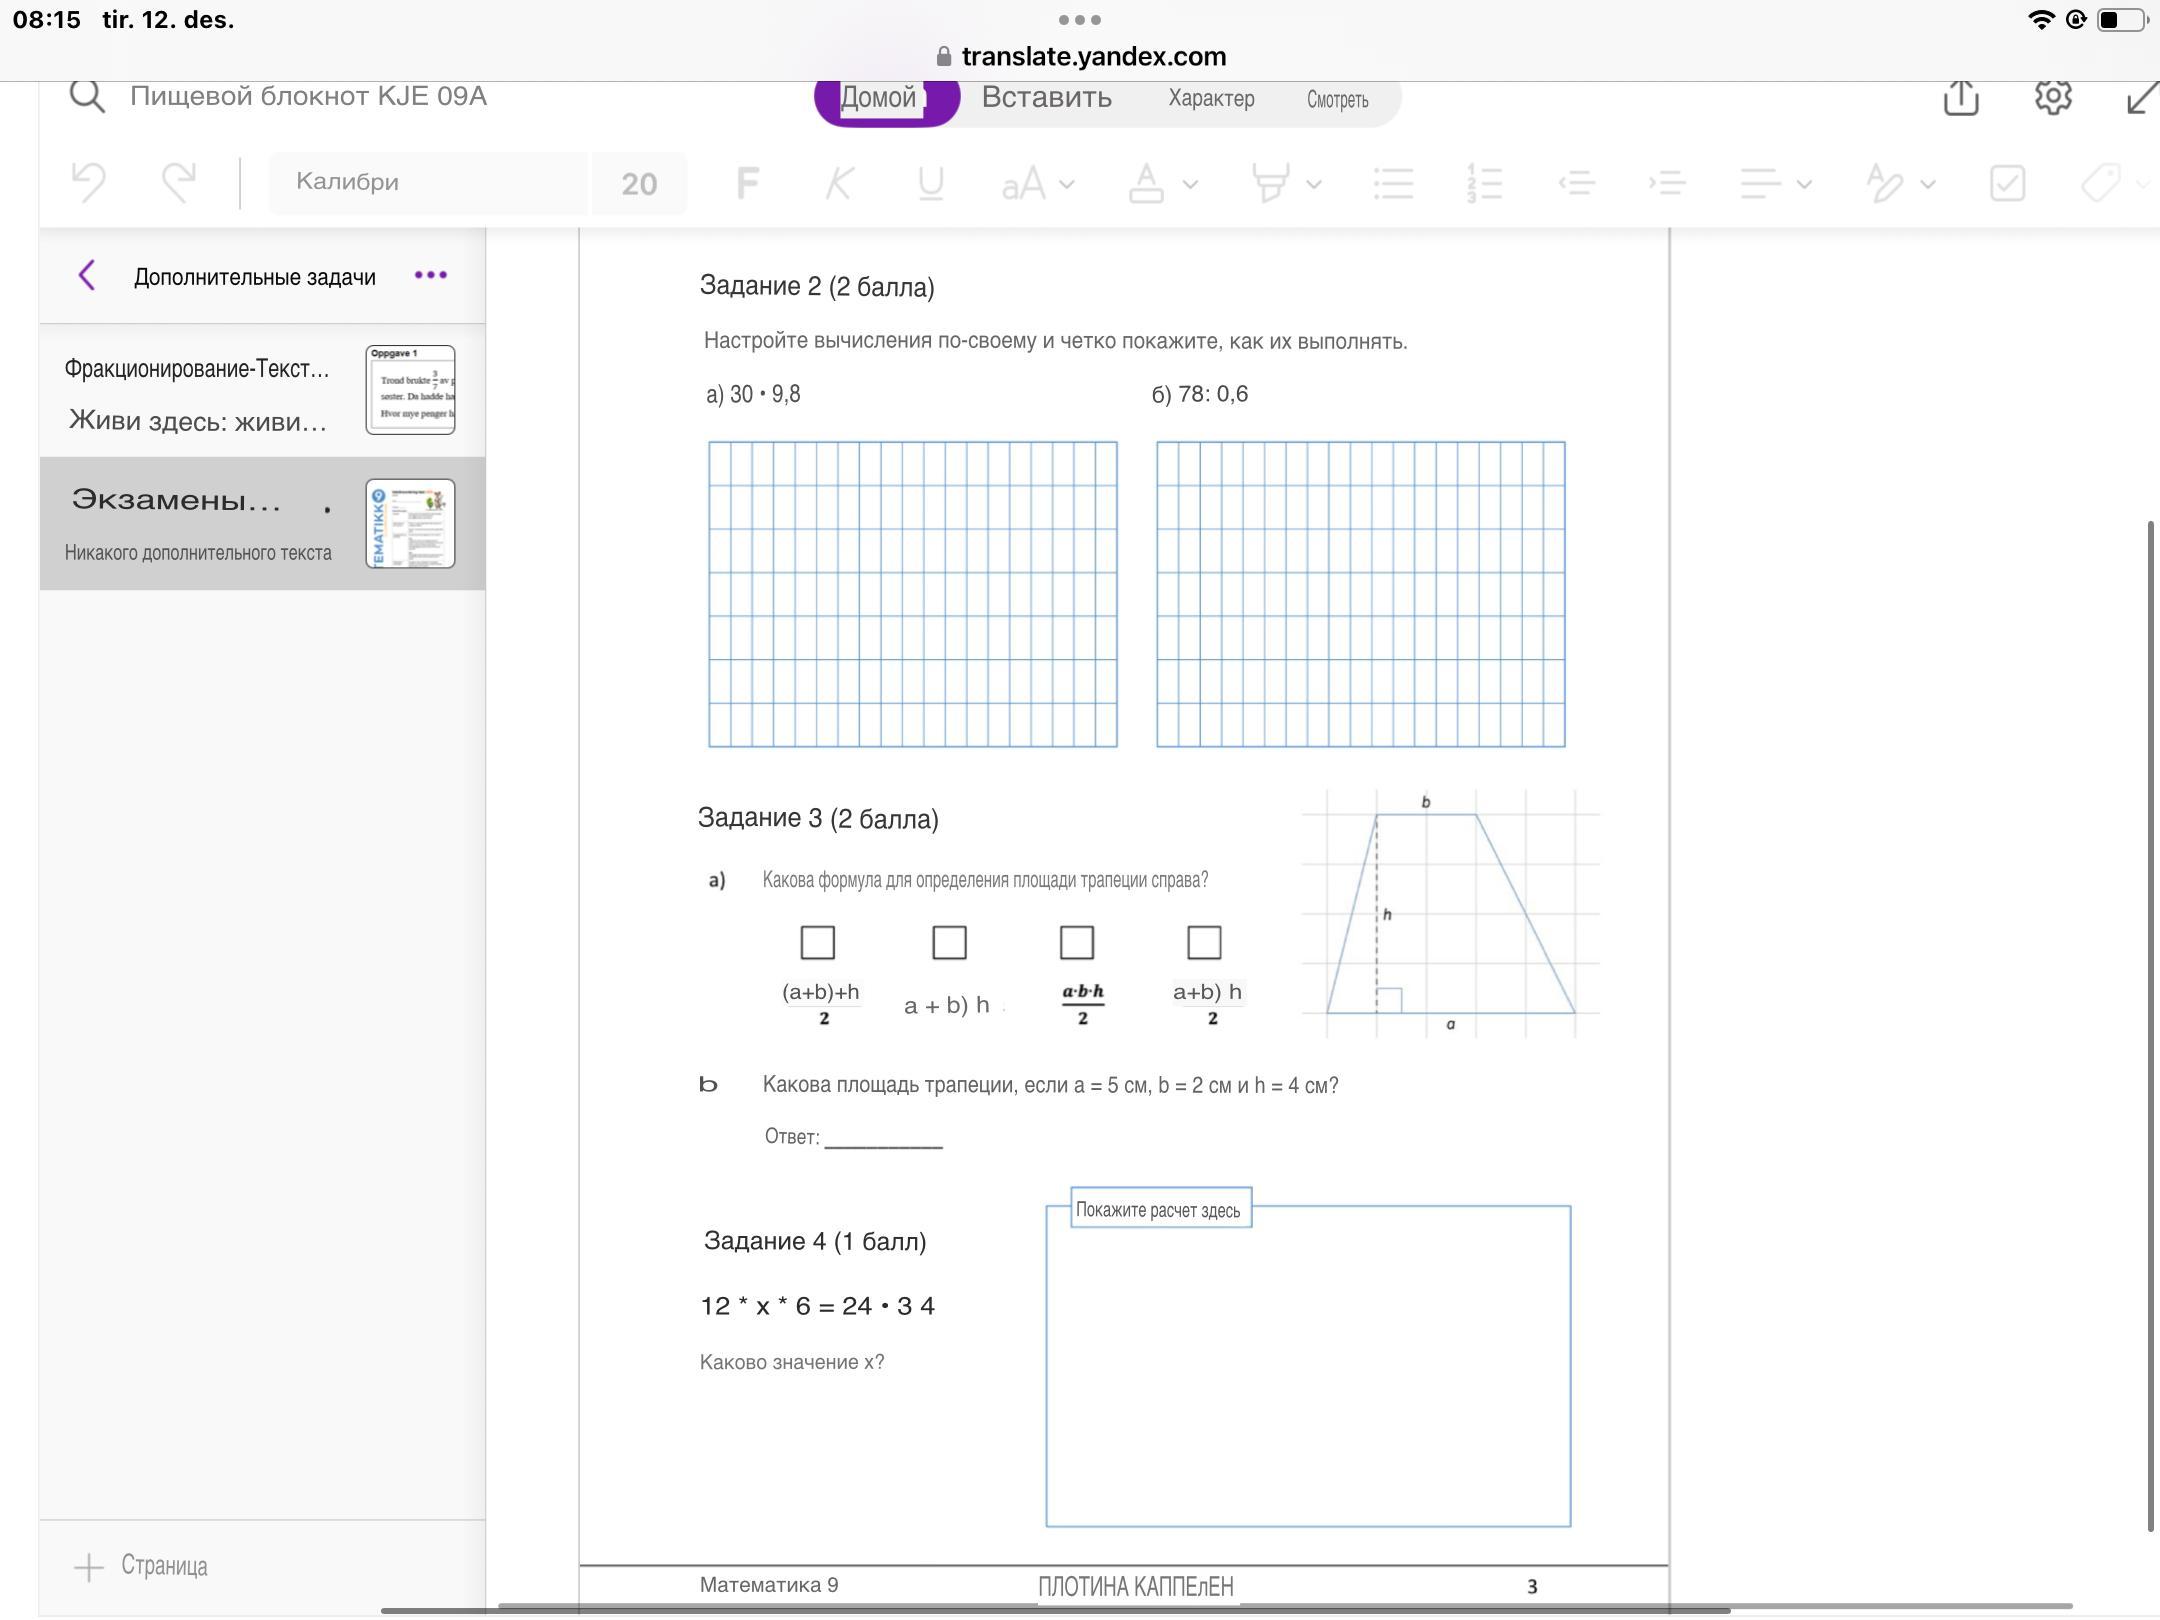Click the undo arrow icon
This screenshot has height=1620, width=2160.
coord(89,183)
